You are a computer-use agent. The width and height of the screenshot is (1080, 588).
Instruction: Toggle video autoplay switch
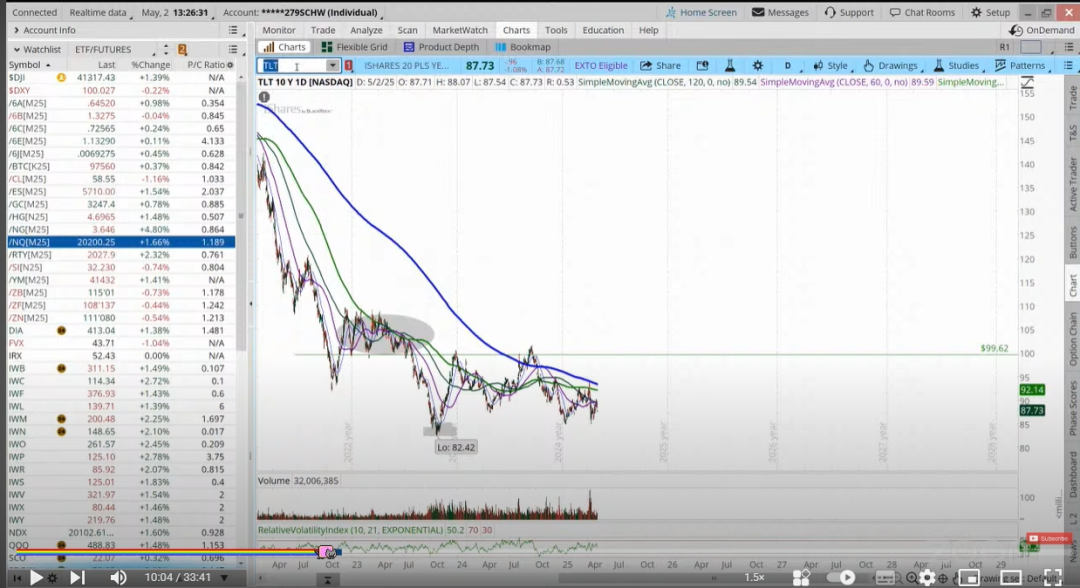tap(840, 578)
